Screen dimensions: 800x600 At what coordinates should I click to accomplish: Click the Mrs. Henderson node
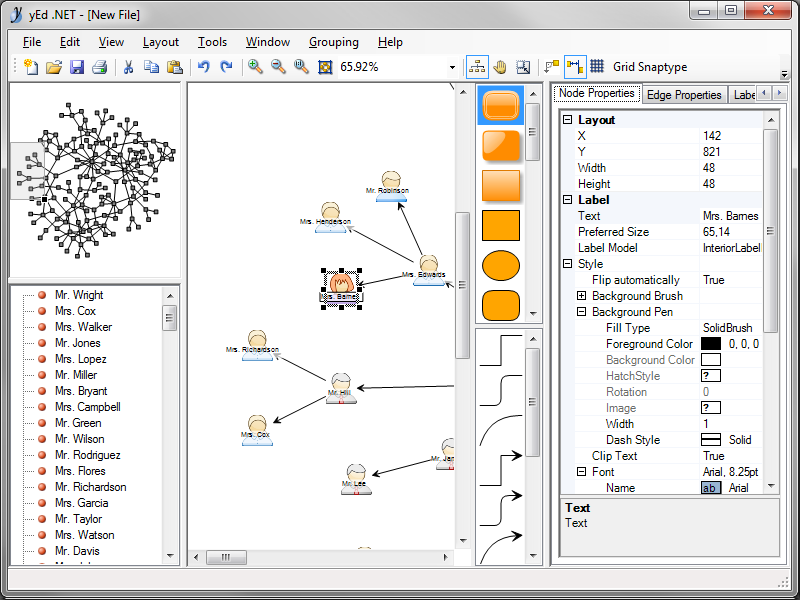click(x=330, y=218)
